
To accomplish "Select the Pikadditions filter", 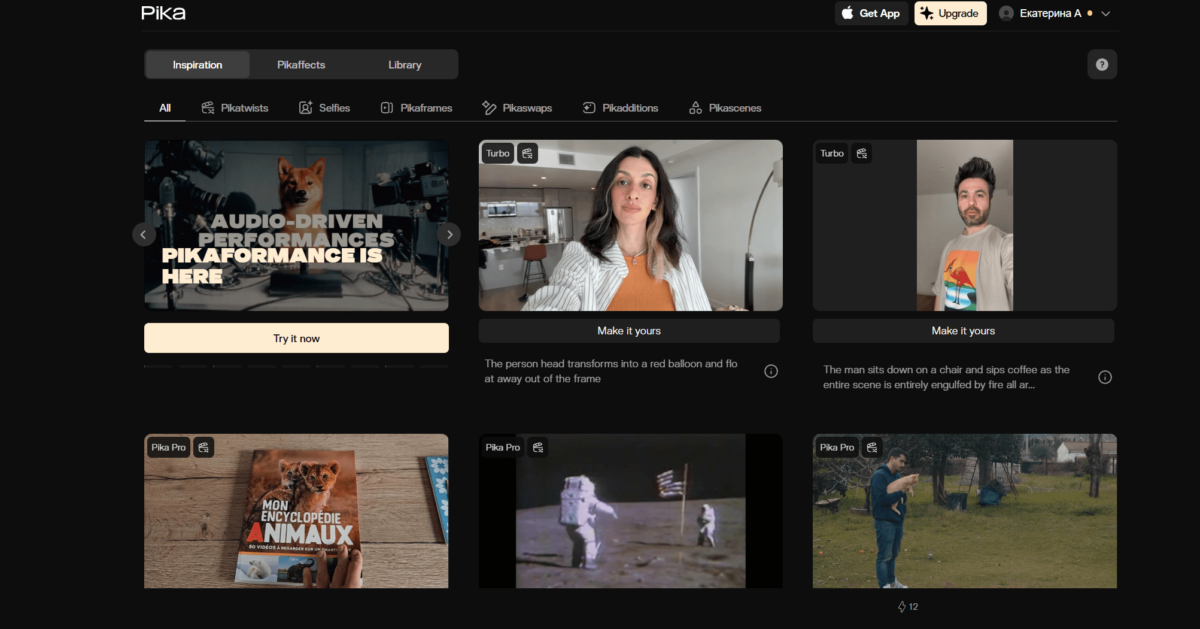I will (620, 108).
